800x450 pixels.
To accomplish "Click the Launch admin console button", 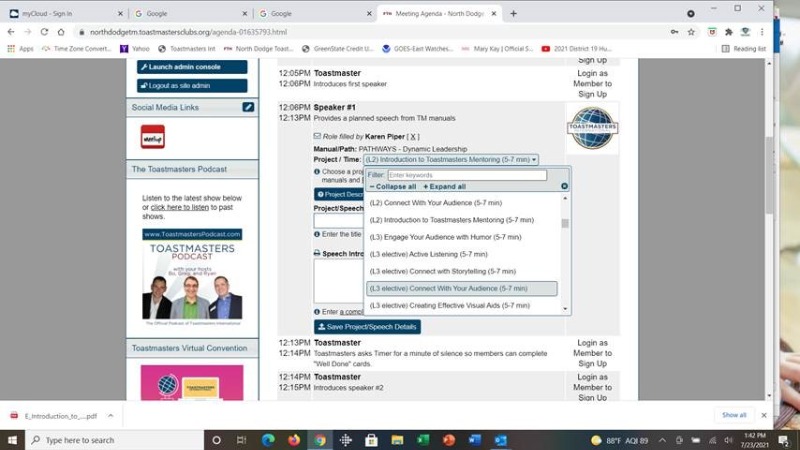I will [x=192, y=67].
